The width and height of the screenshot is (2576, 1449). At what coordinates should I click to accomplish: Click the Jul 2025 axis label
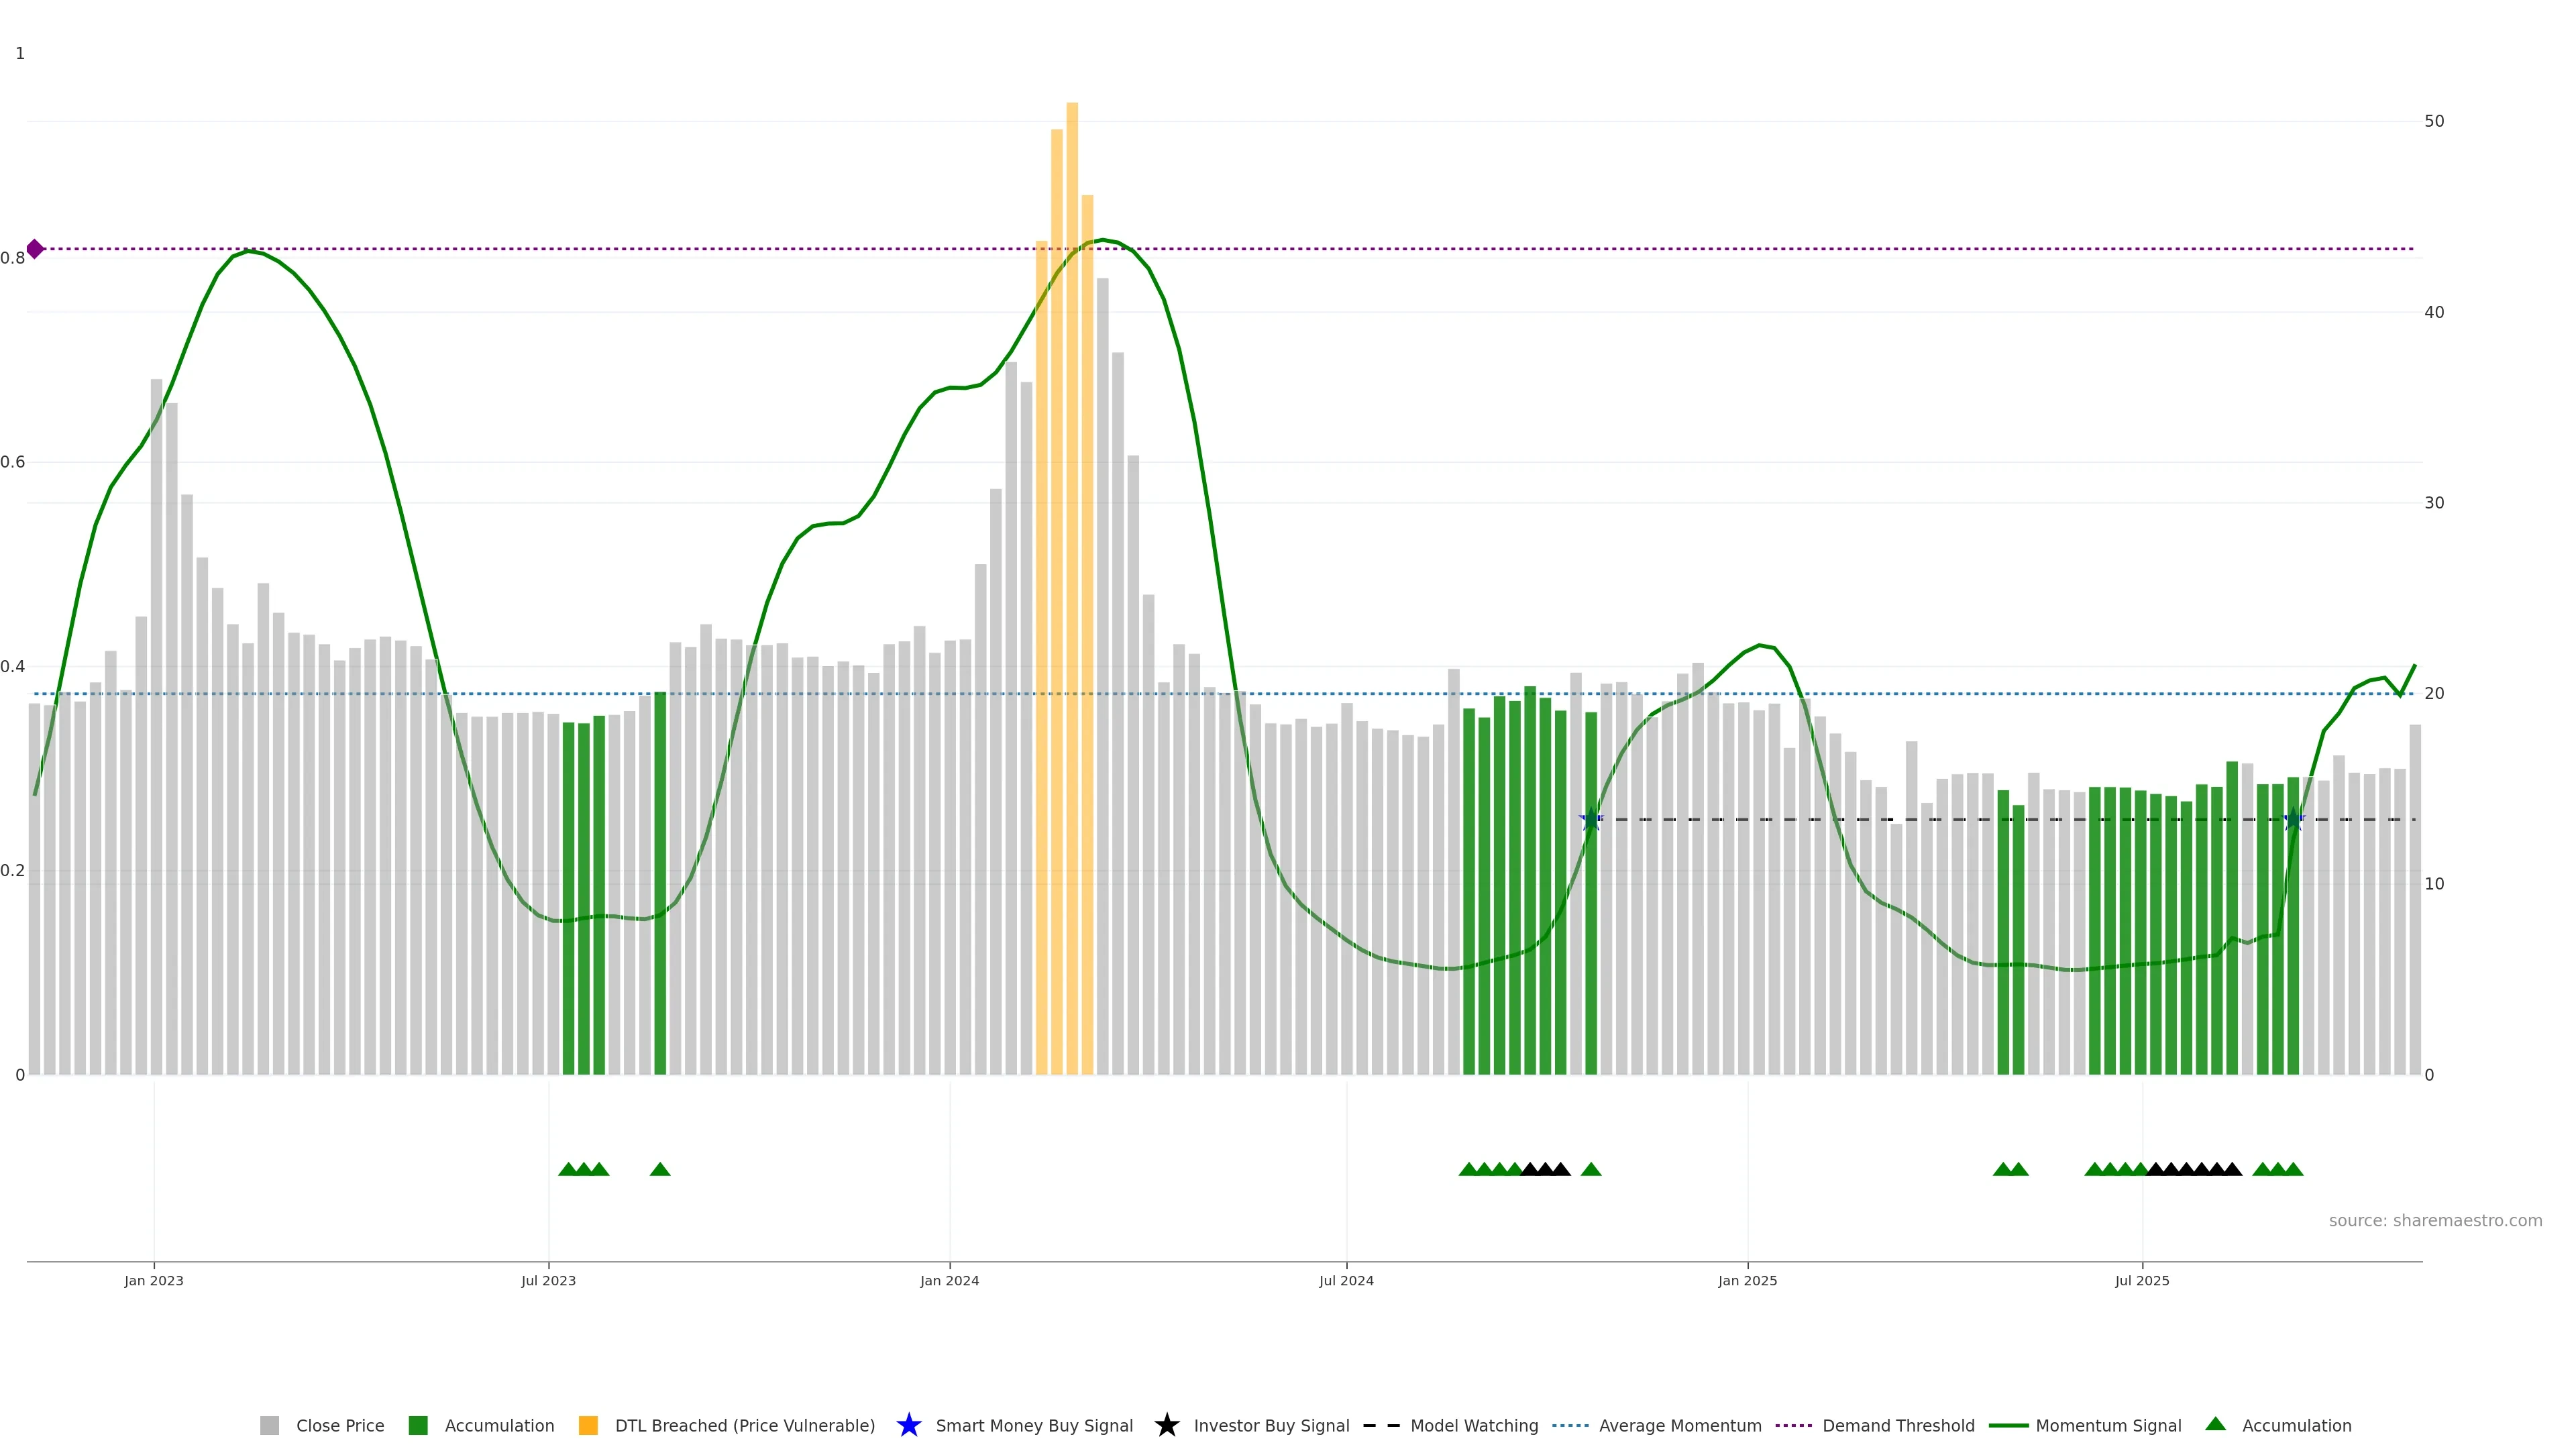[x=2142, y=1280]
